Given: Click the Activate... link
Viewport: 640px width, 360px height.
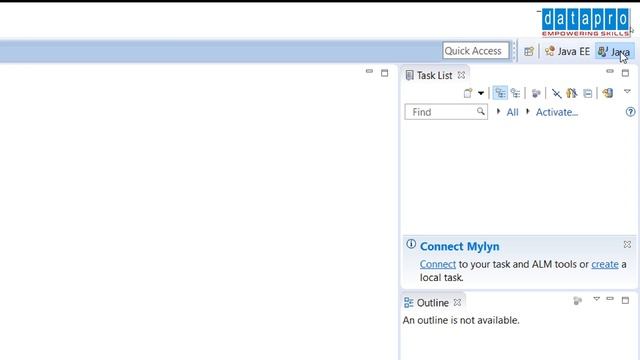Looking at the screenshot, I should click(x=556, y=112).
